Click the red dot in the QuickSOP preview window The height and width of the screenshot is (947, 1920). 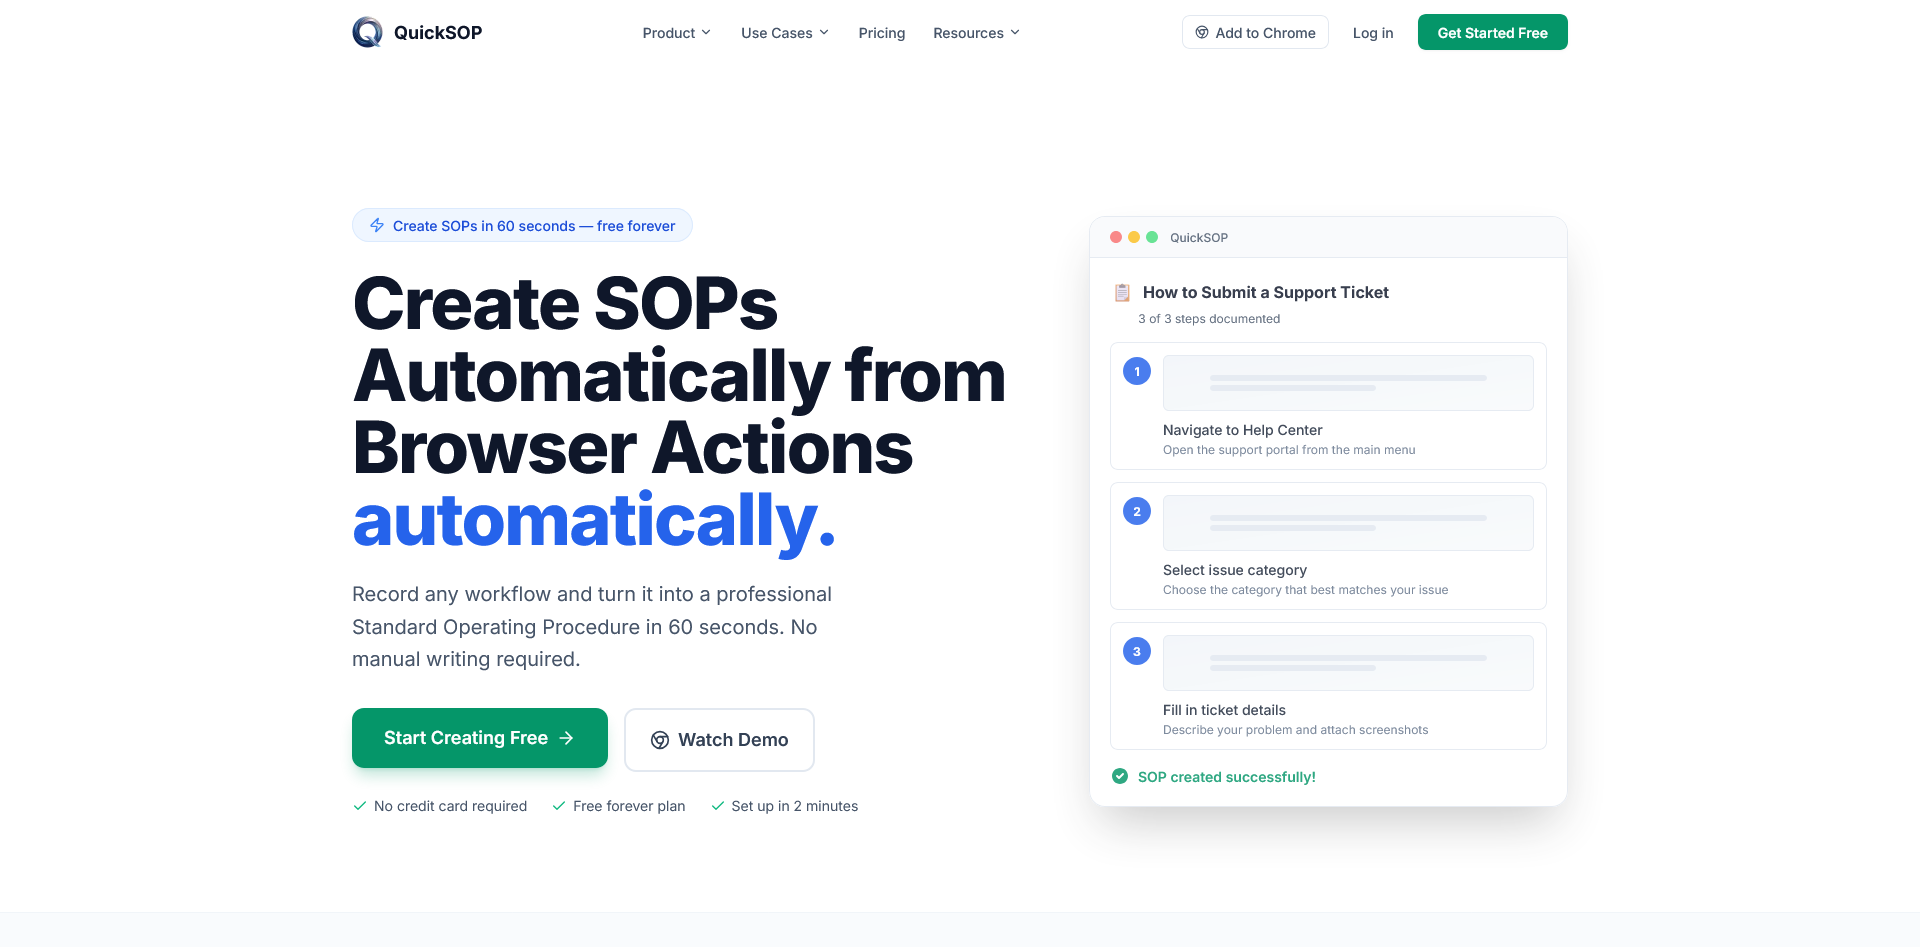tap(1116, 237)
